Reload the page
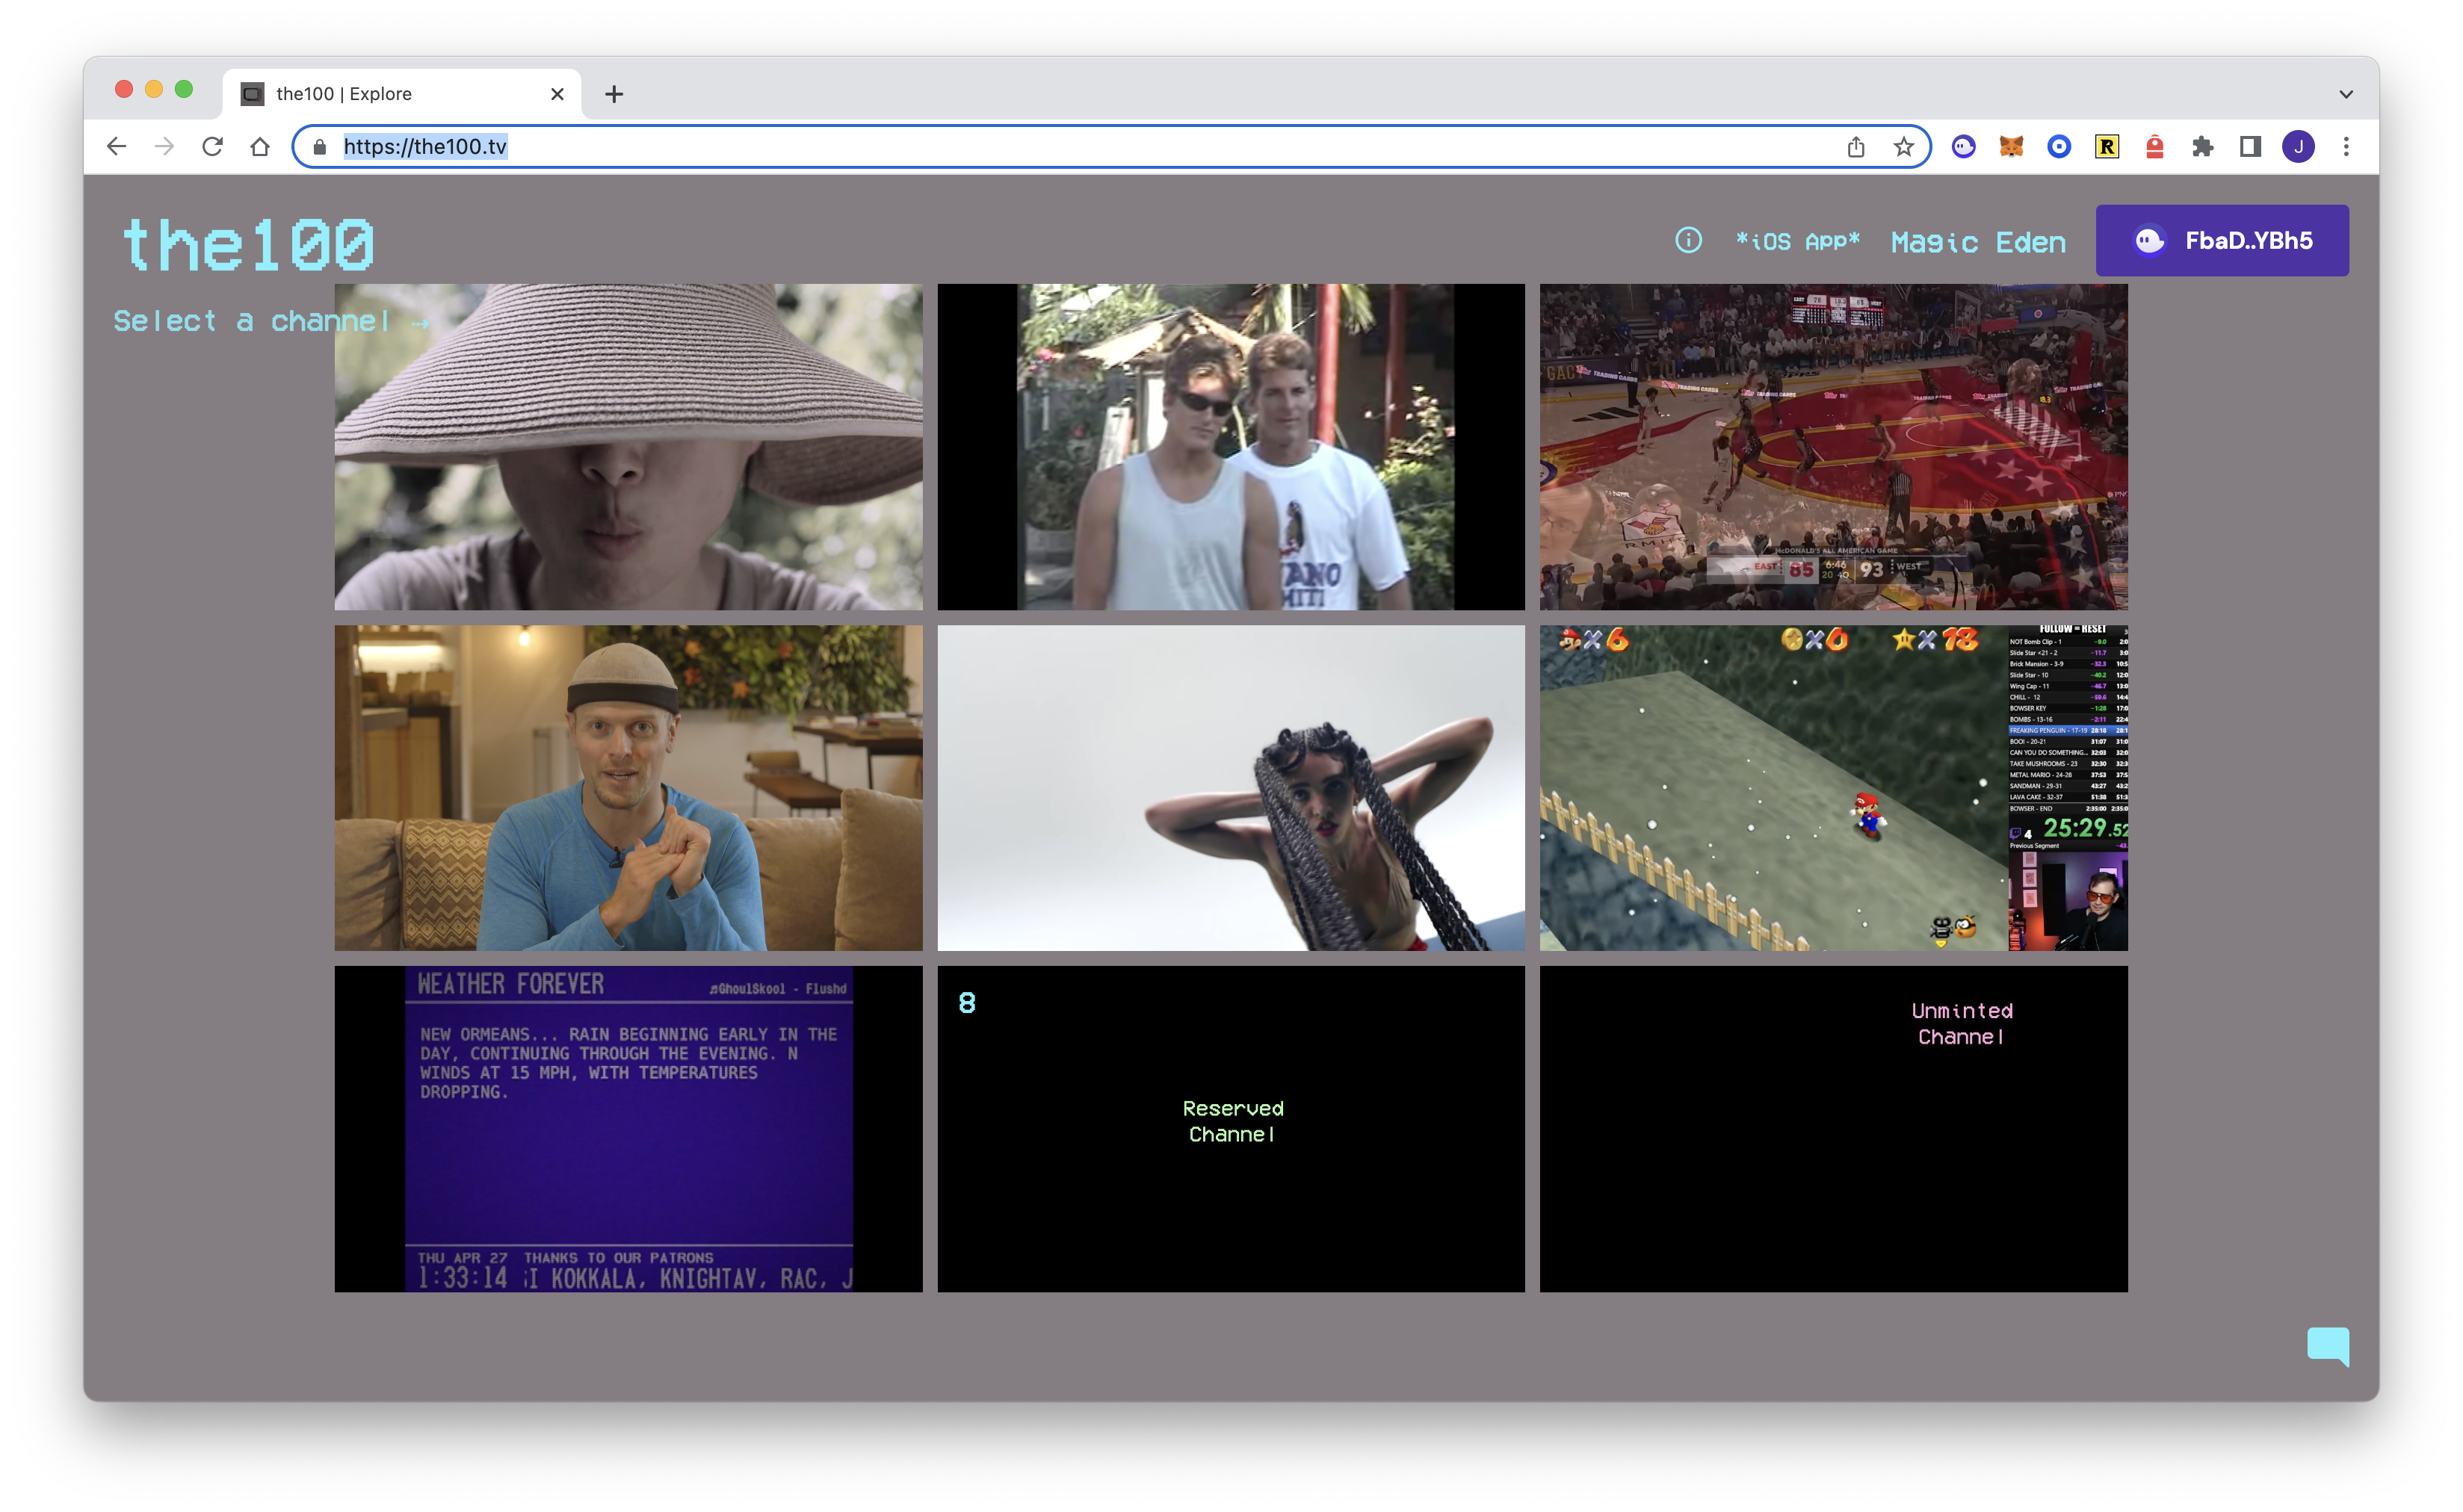The image size is (2463, 1512). 212,147
